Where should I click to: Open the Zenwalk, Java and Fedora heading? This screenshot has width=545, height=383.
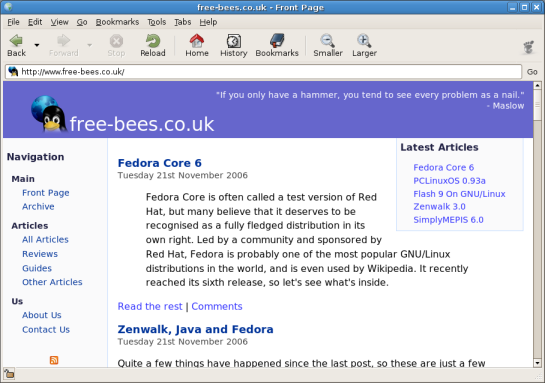coord(195,329)
